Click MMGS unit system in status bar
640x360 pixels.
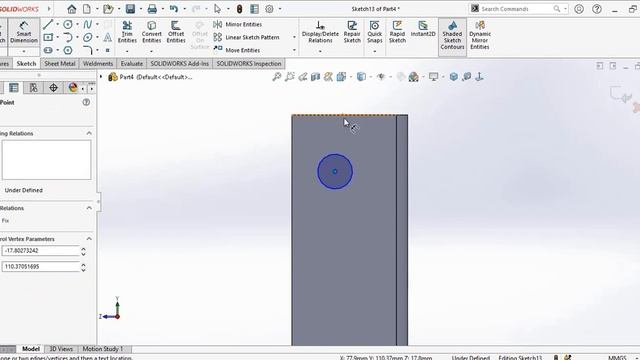[x=617, y=358]
